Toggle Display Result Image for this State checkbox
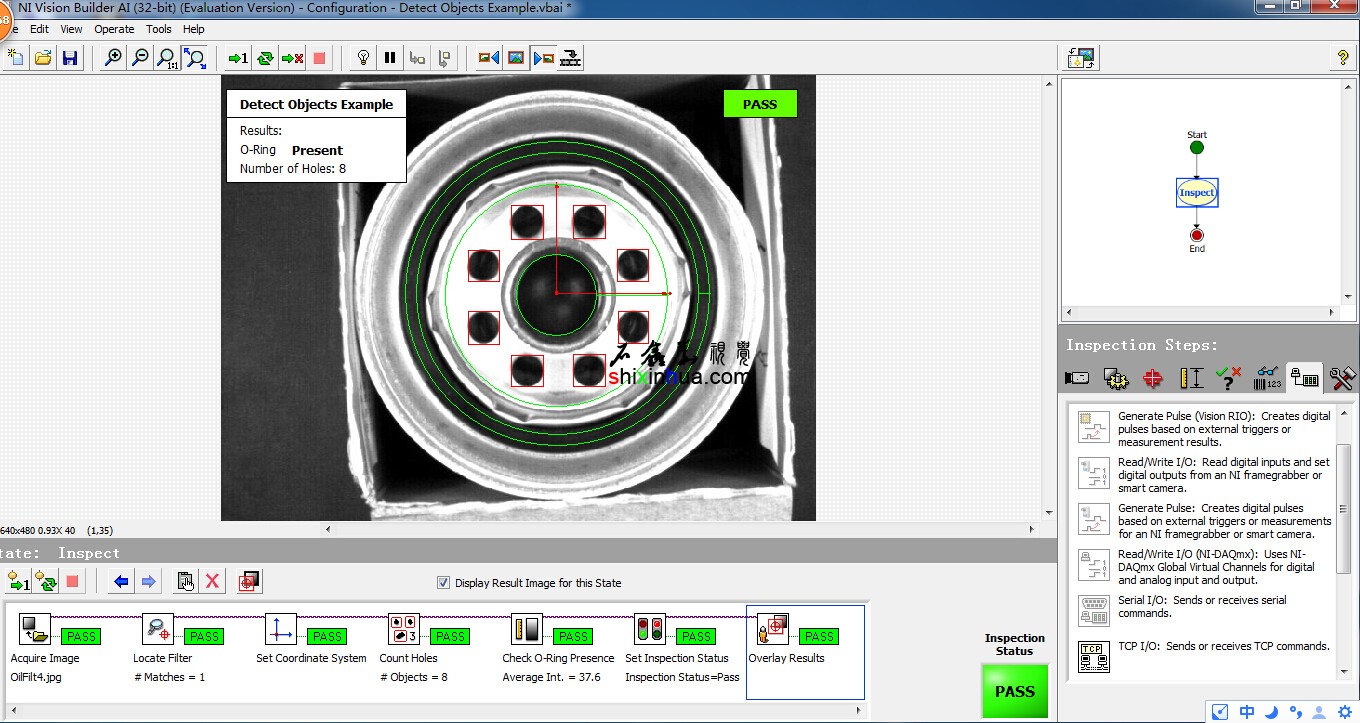 pos(444,583)
